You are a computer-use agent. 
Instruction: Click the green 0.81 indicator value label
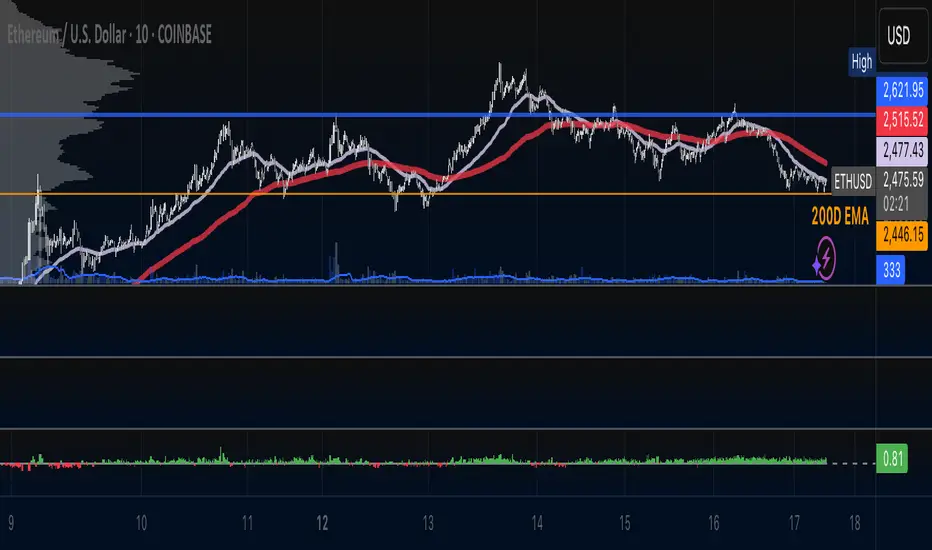892,459
